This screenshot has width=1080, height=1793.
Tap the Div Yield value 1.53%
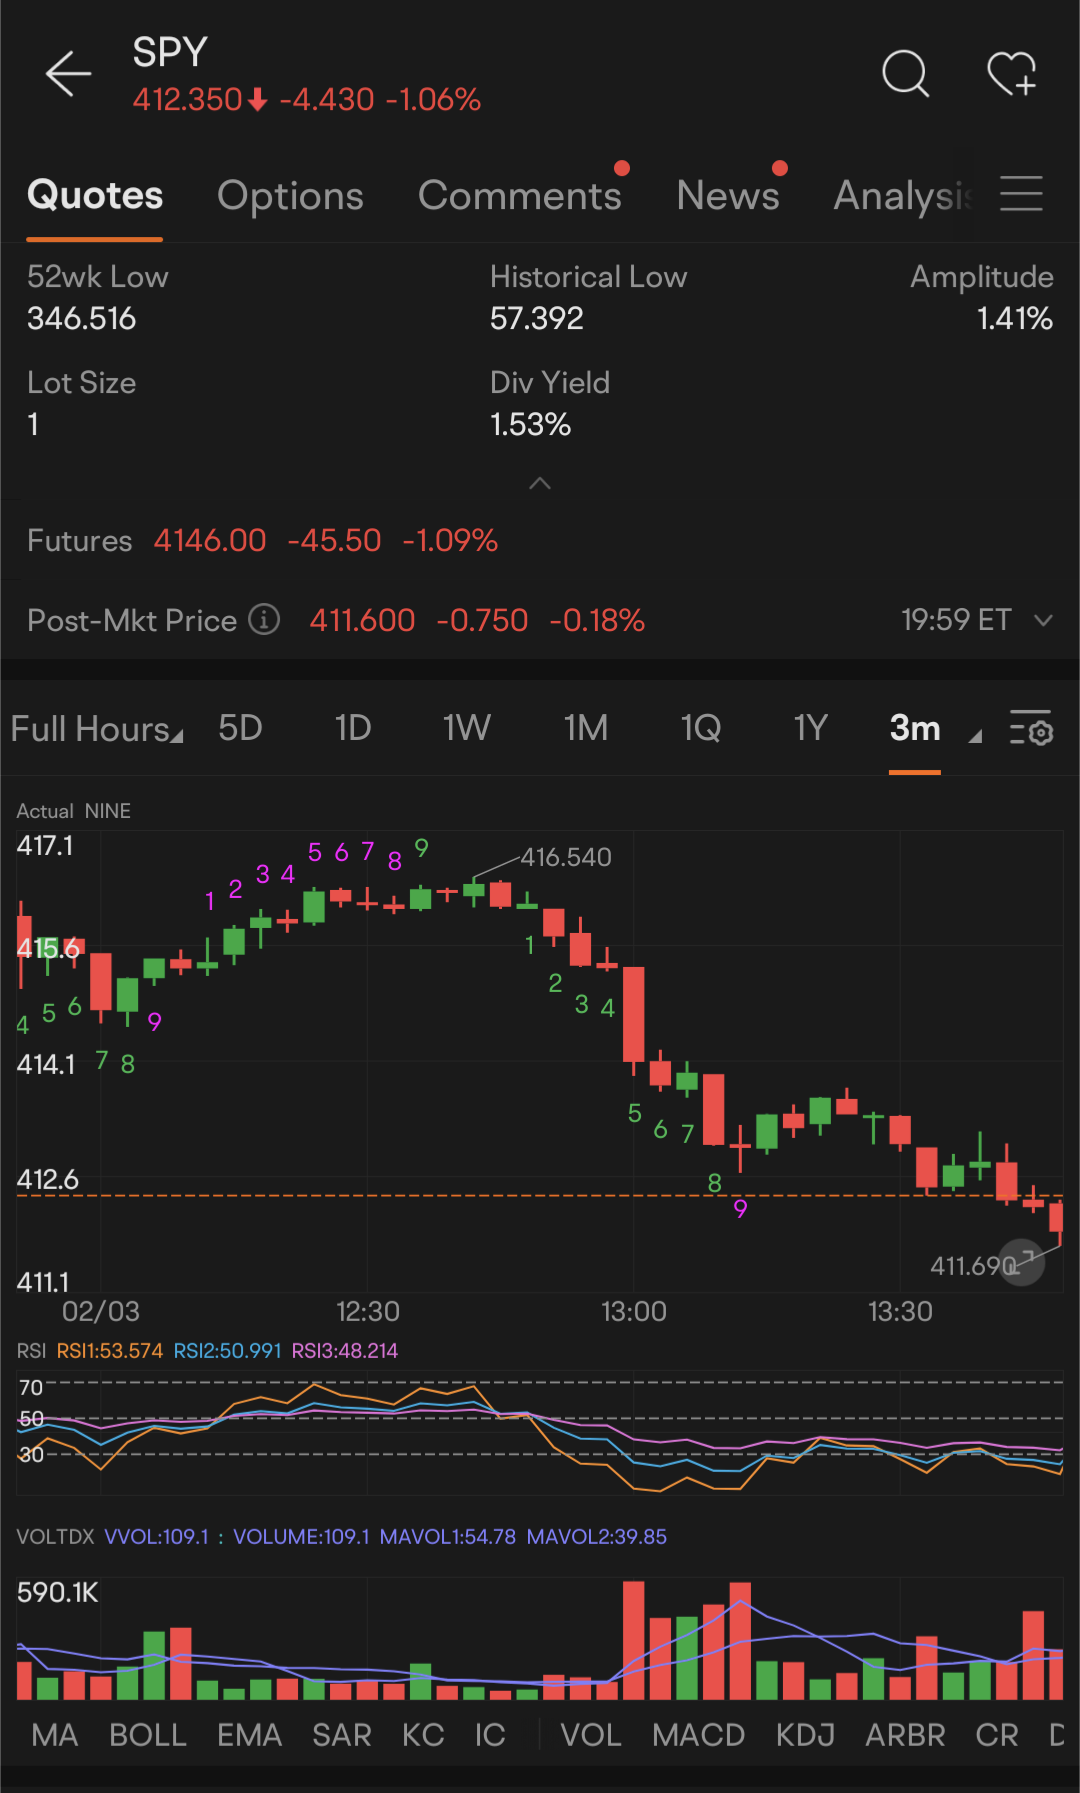[x=531, y=425]
